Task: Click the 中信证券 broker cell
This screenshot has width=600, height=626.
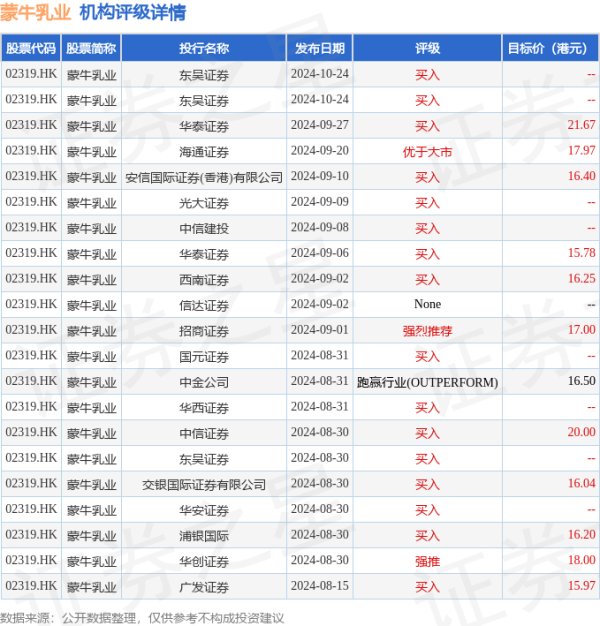Action: click(x=204, y=433)
